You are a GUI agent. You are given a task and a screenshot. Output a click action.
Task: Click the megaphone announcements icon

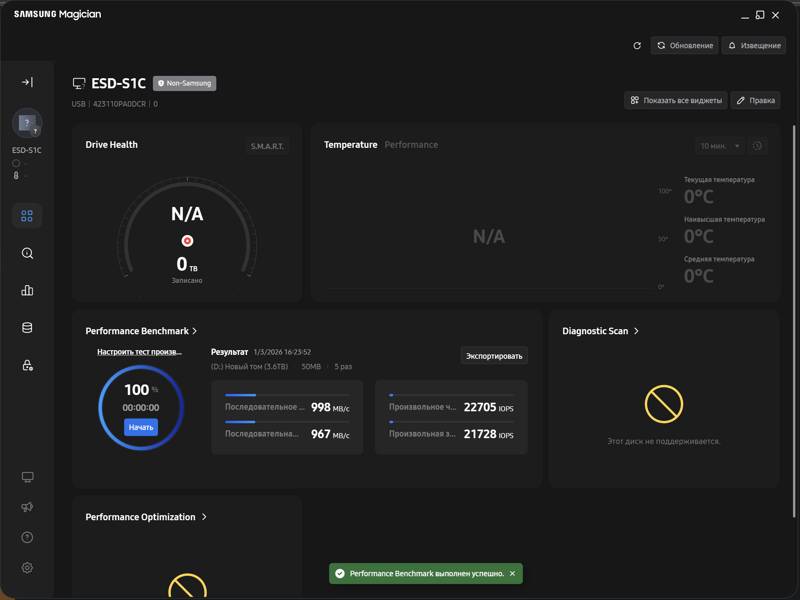click(27, 508)
